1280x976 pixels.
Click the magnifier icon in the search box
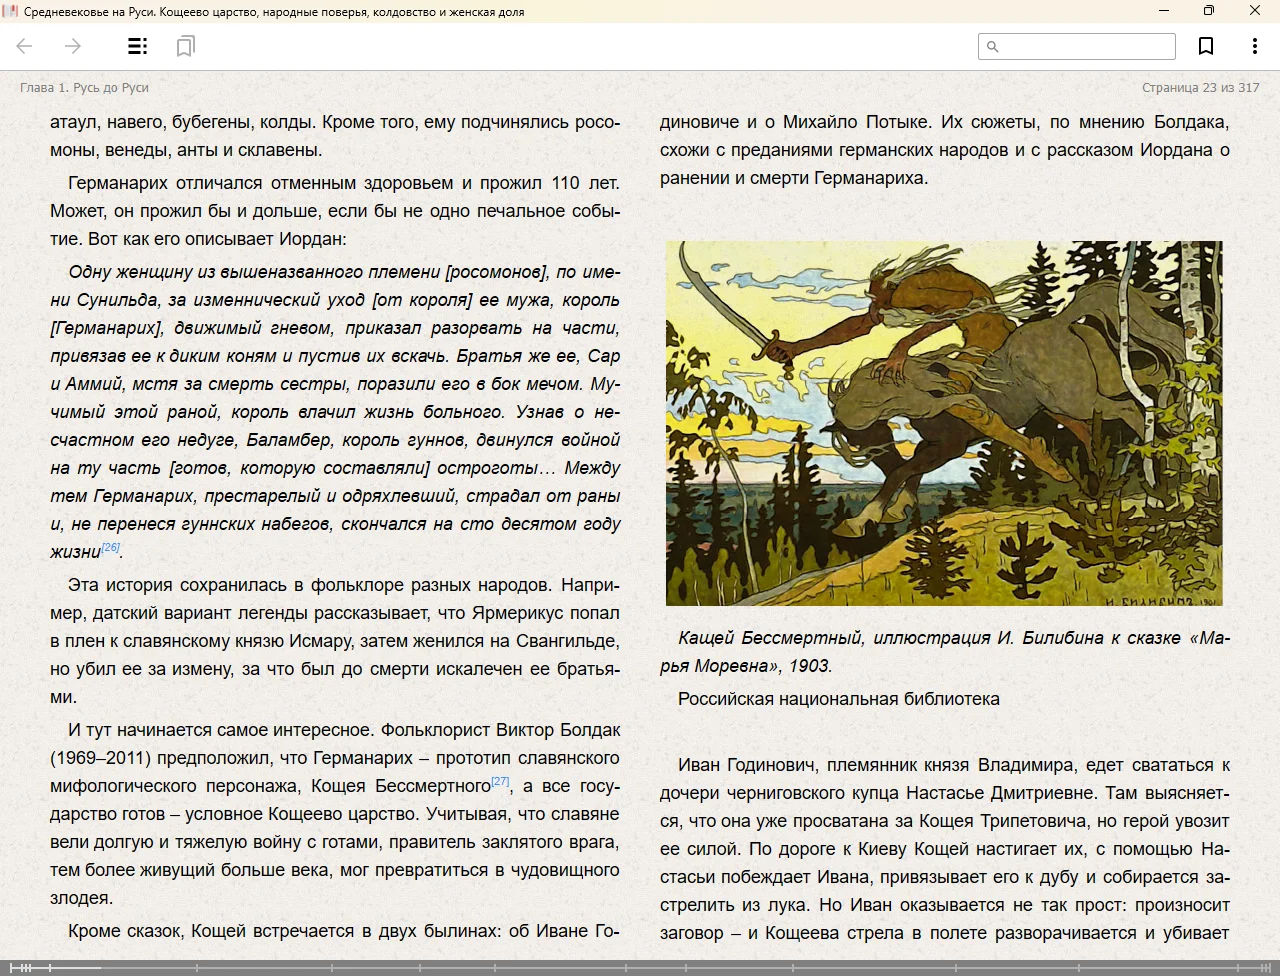pos(993,47)
